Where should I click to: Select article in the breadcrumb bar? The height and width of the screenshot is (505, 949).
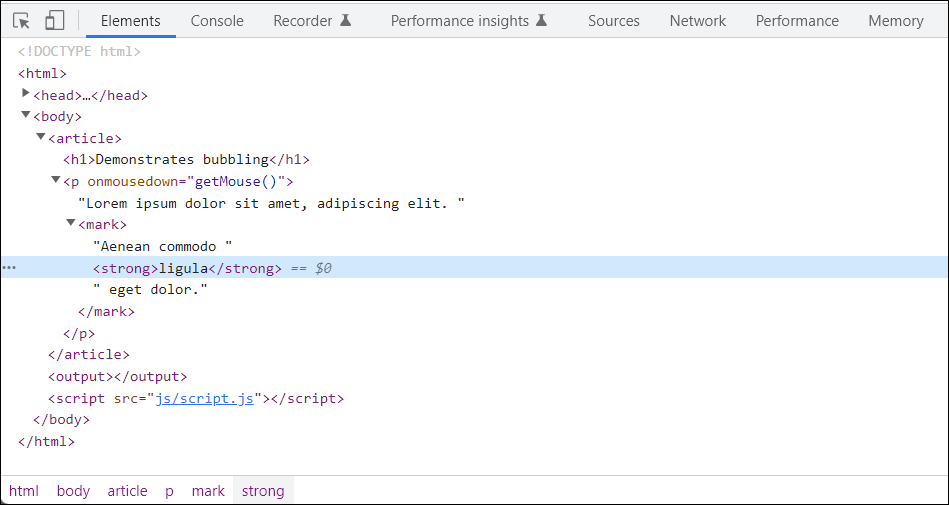(127, 490)
